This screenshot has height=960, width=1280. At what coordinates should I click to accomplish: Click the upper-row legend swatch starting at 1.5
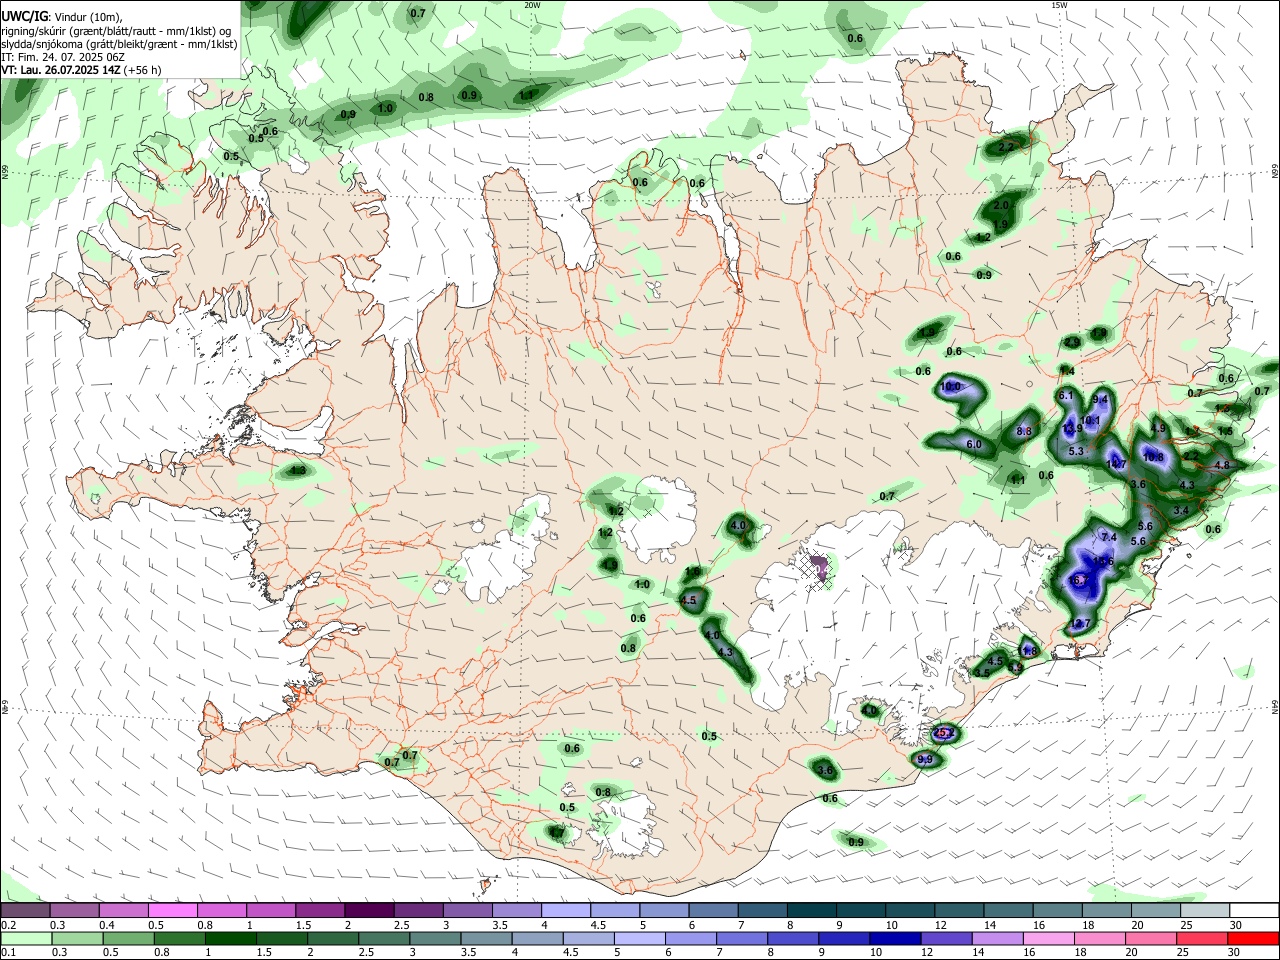320,910
